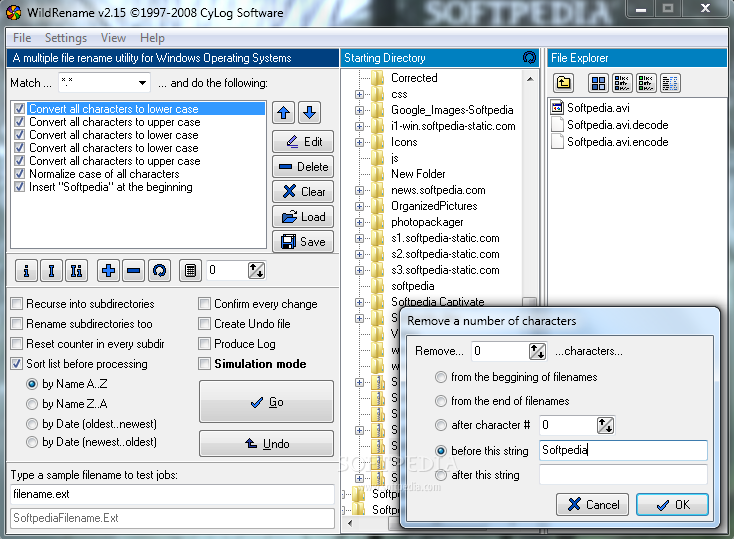Switch File Explorer to small icons view
This screenshot has height=539, width=734.
[x=622, y=83]
